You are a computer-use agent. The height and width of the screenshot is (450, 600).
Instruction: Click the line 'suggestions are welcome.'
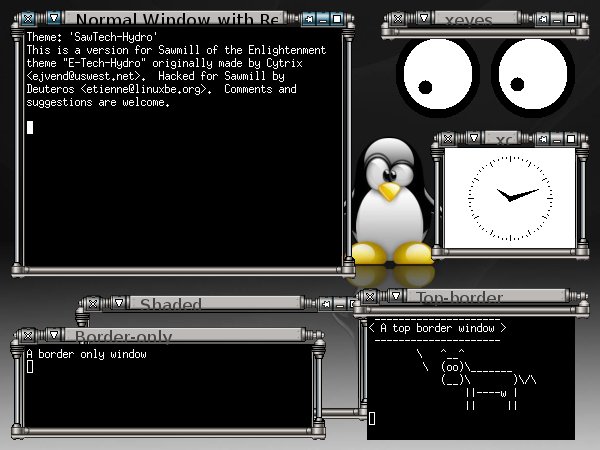click(98, 102)
